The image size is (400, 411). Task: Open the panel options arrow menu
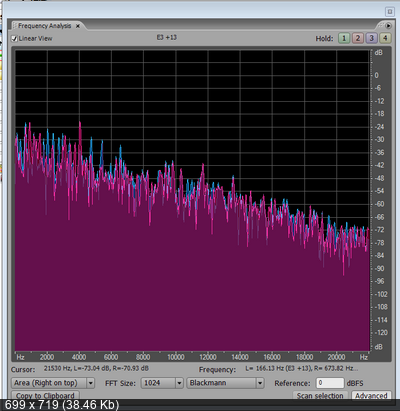(x=388, y=25)
